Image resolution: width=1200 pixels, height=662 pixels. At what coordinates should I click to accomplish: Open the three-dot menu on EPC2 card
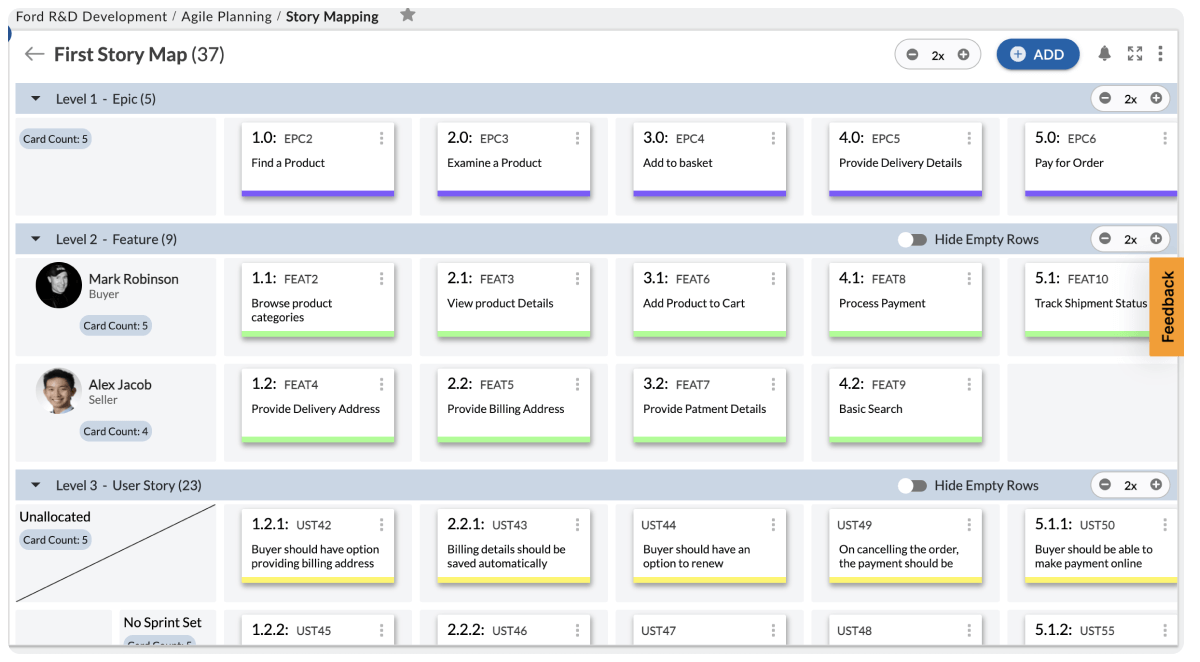point(381,139)
